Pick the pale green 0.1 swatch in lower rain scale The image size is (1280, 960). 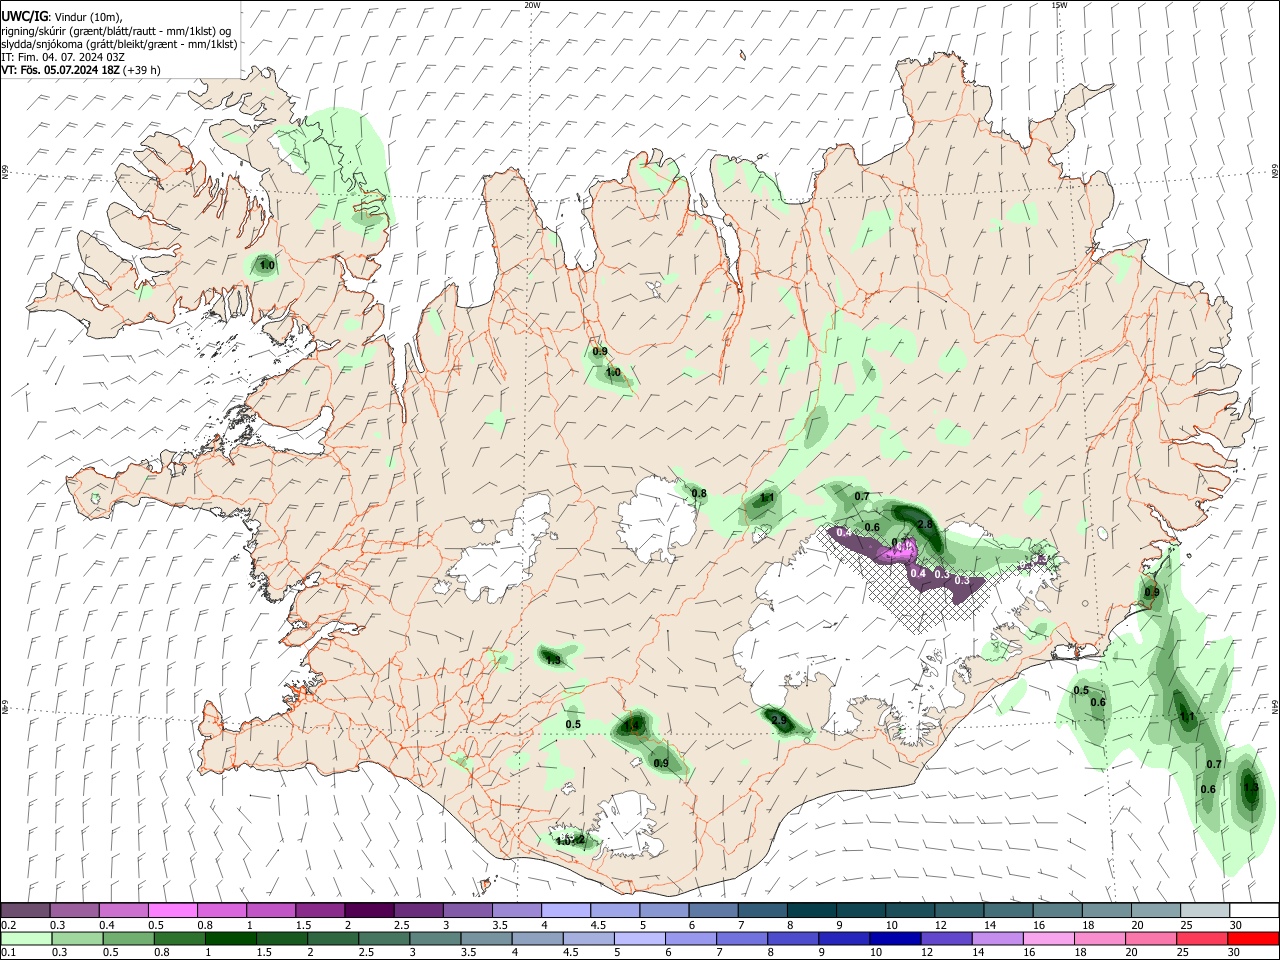tap(25, 938)
